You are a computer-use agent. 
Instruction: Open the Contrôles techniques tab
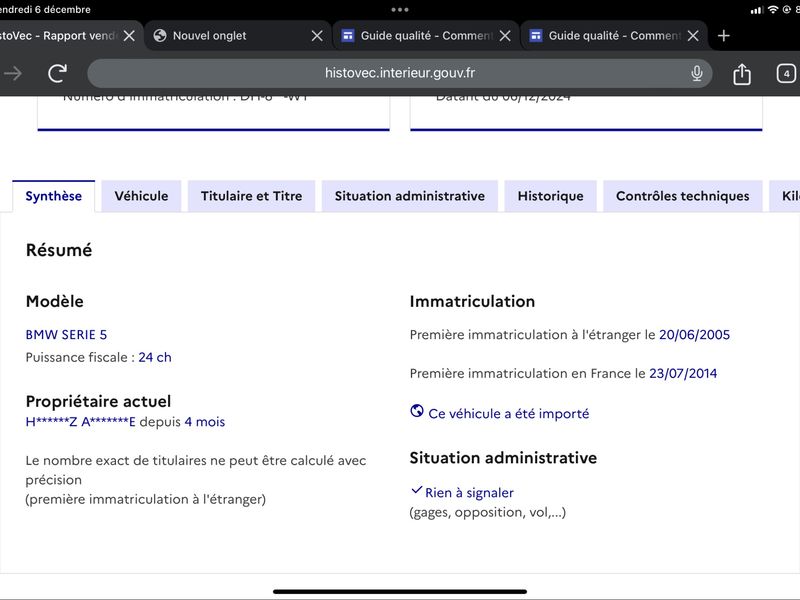(683, 196)
